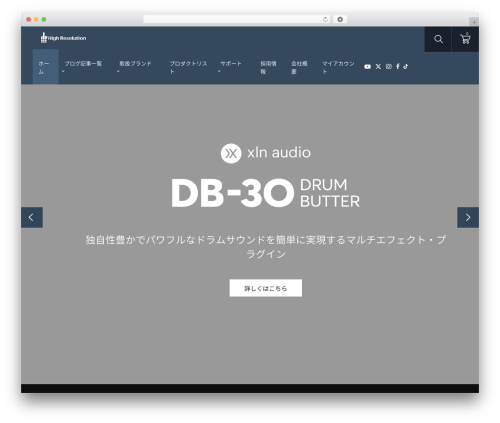Select the ホーム menu item
This screenshot has height=423, width=500.
click(x=45, y=67)
